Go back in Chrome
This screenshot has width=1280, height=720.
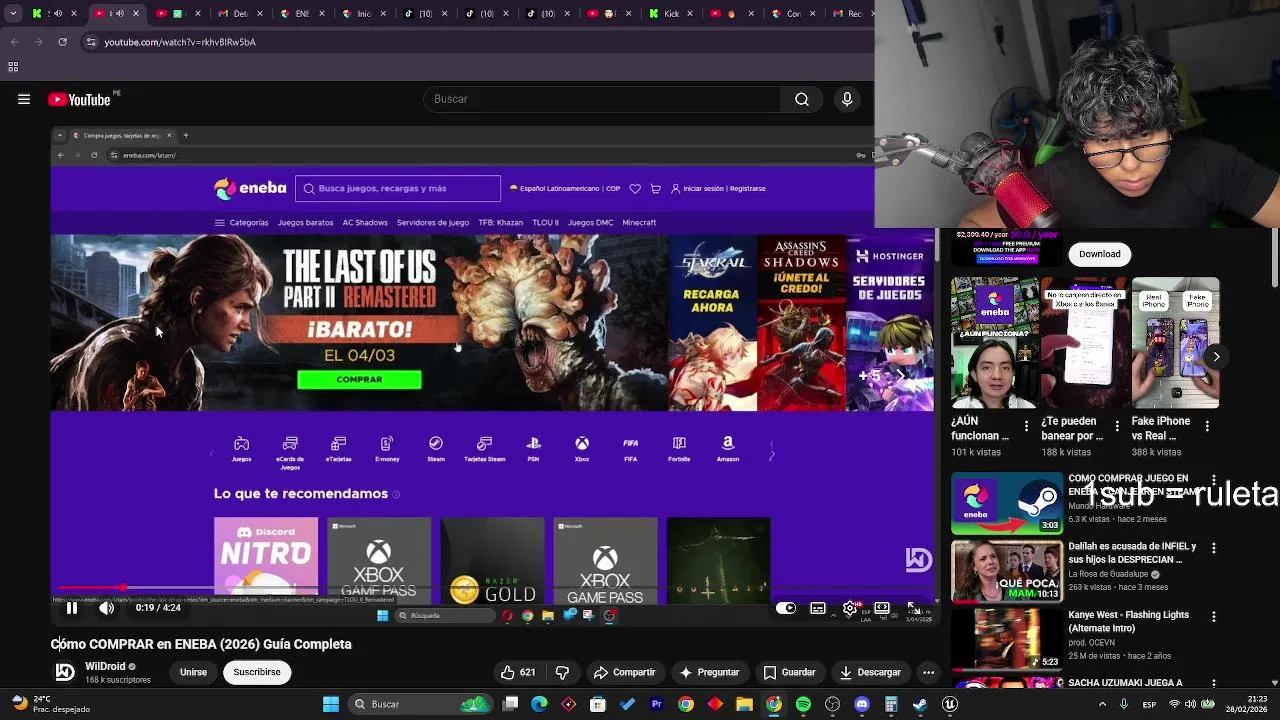pos(14,42)
